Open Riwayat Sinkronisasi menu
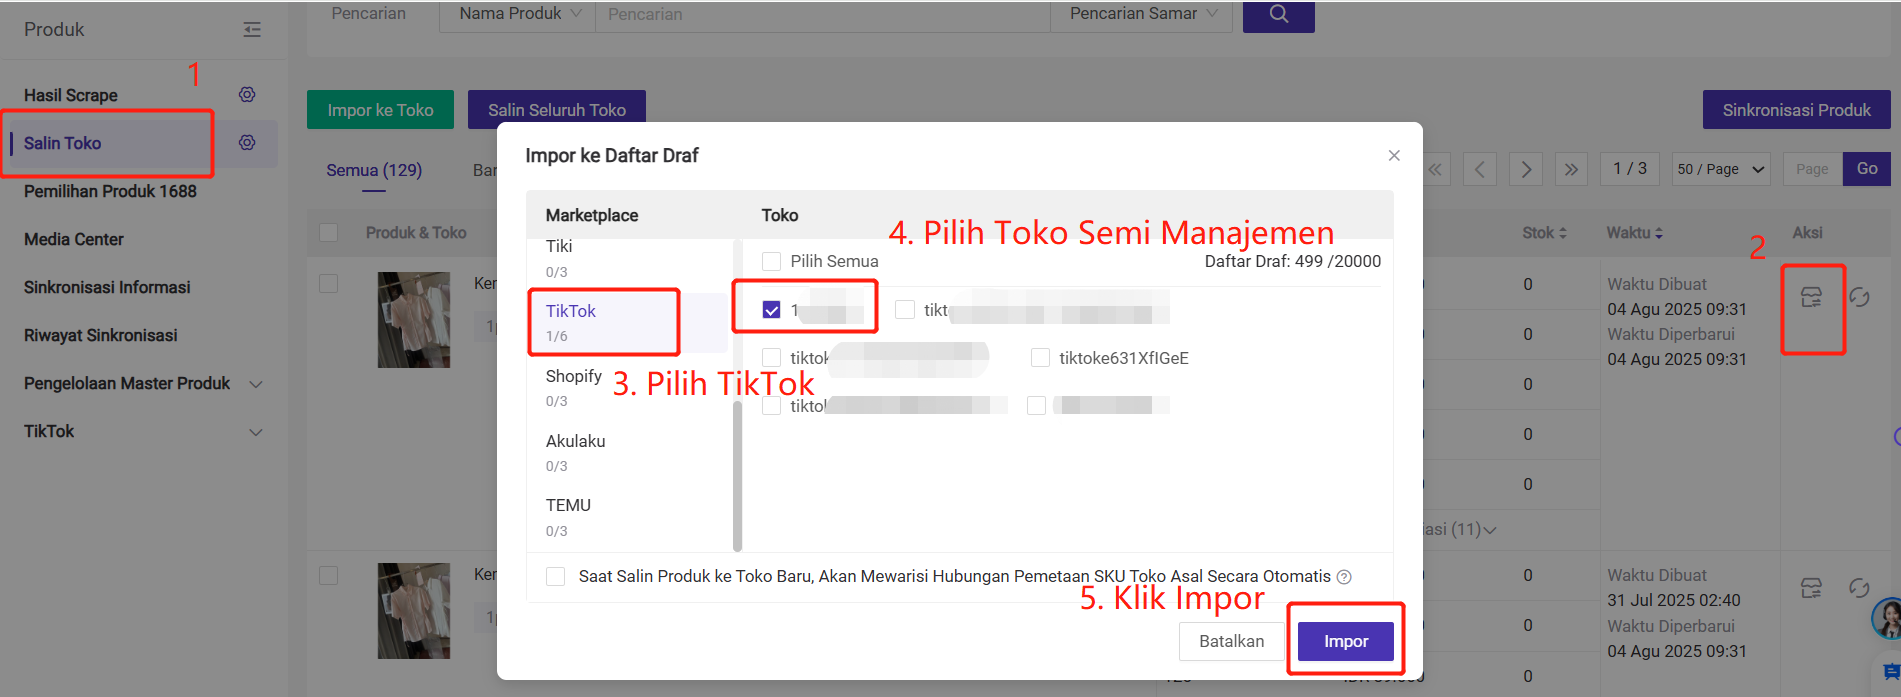The image size is (1901, 697). point(101,335)
